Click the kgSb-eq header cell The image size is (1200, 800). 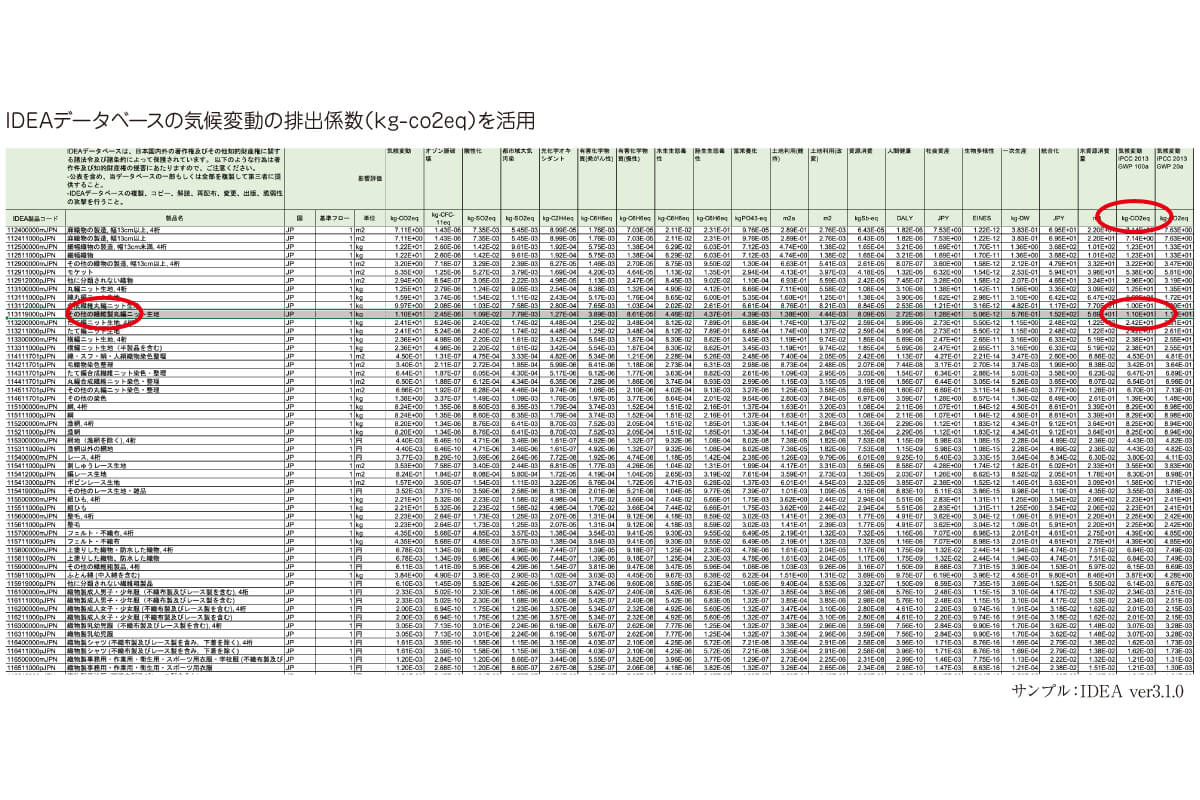click(865, 217)
